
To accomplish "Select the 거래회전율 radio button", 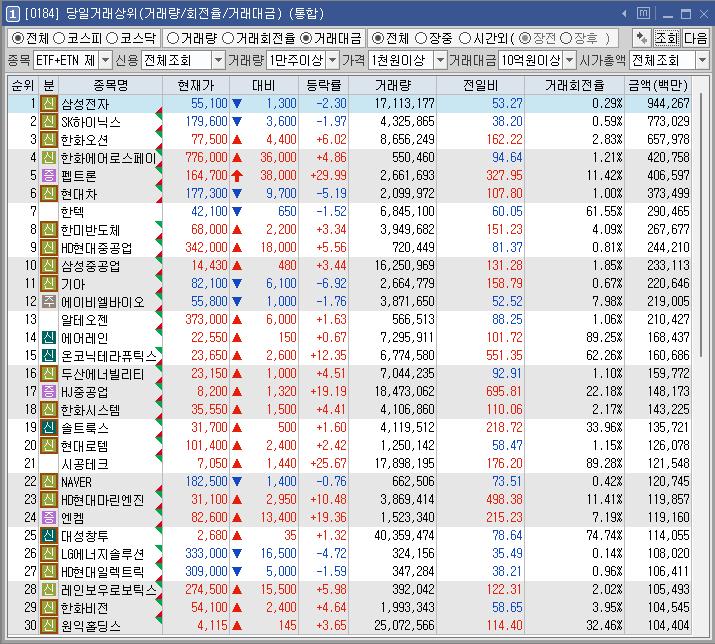I will (228, 38).
